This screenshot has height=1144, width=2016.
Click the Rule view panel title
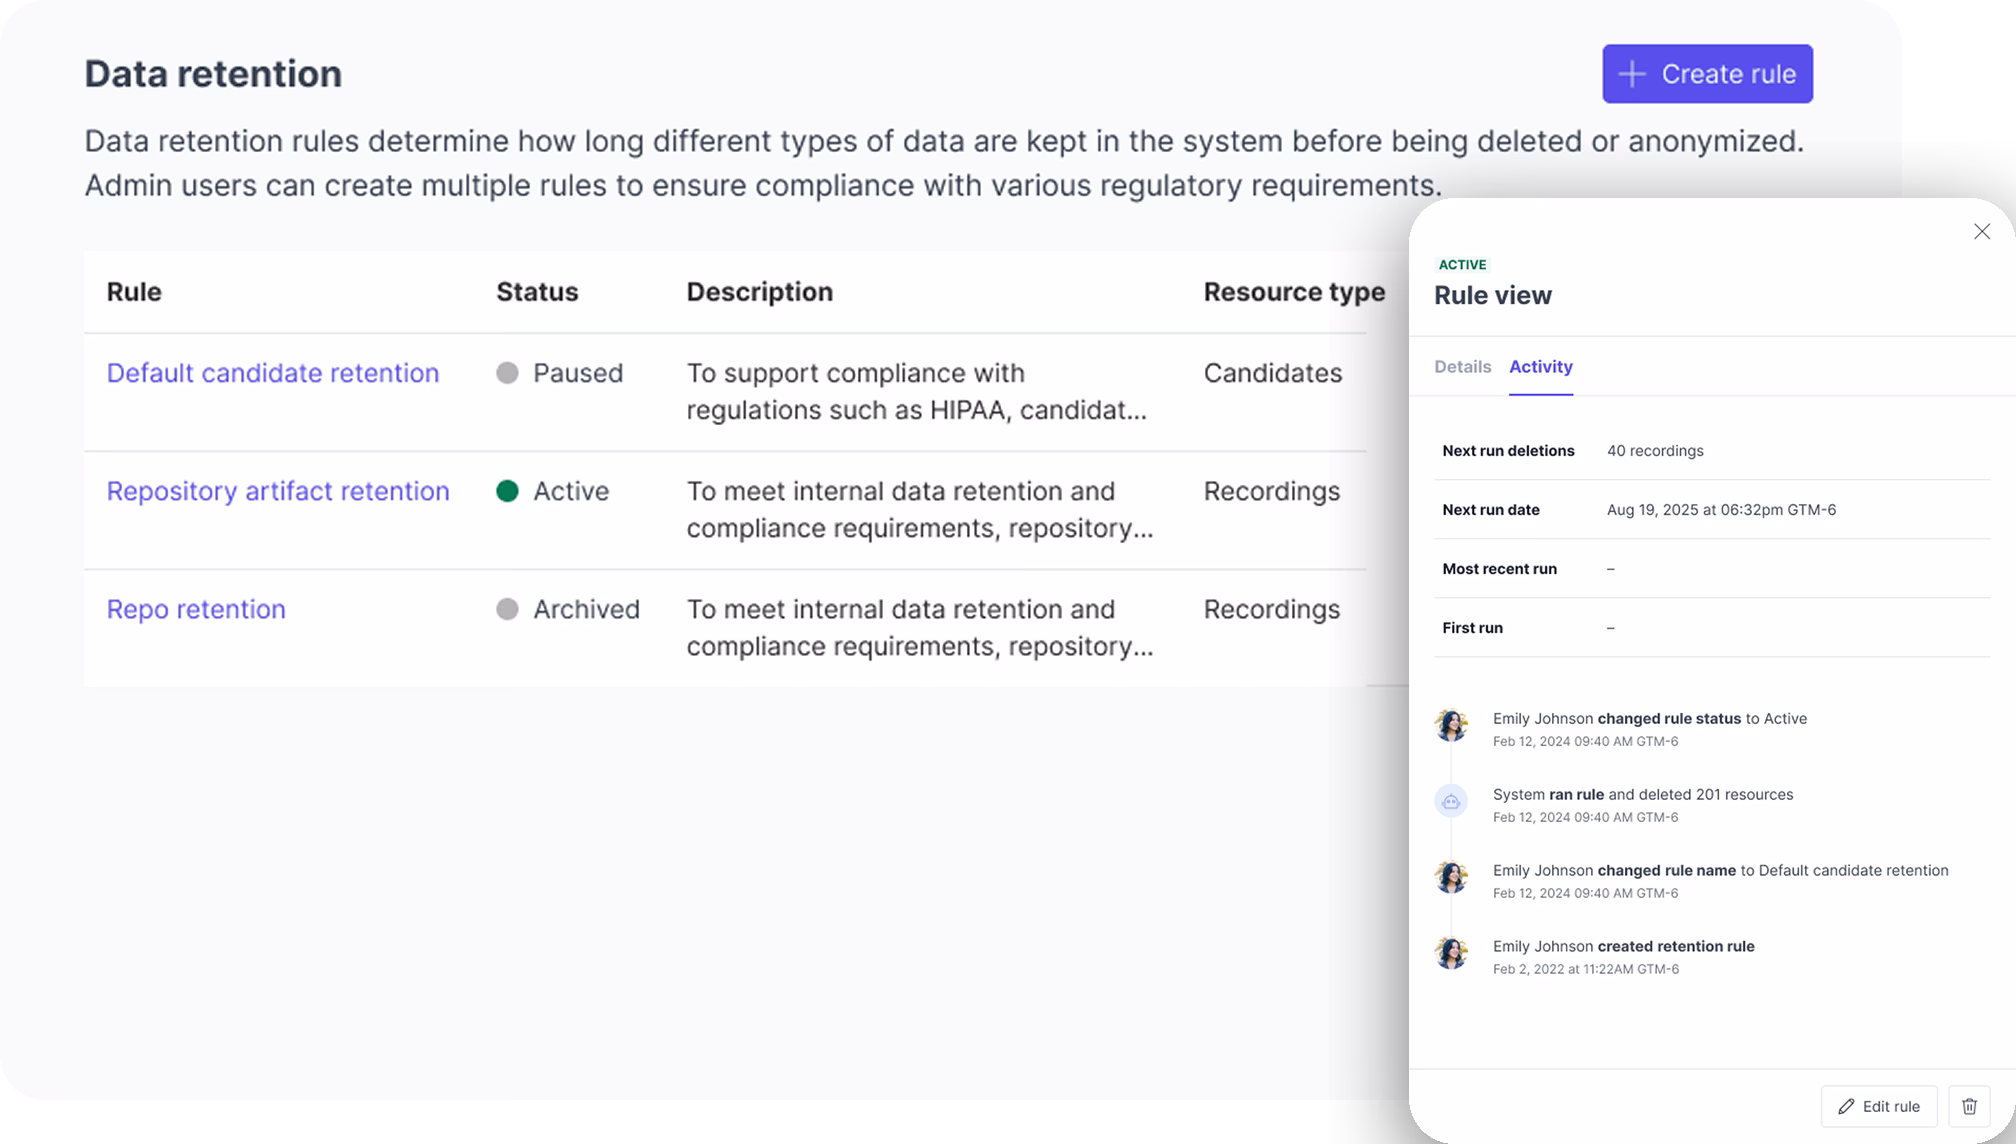[1492, 296]
